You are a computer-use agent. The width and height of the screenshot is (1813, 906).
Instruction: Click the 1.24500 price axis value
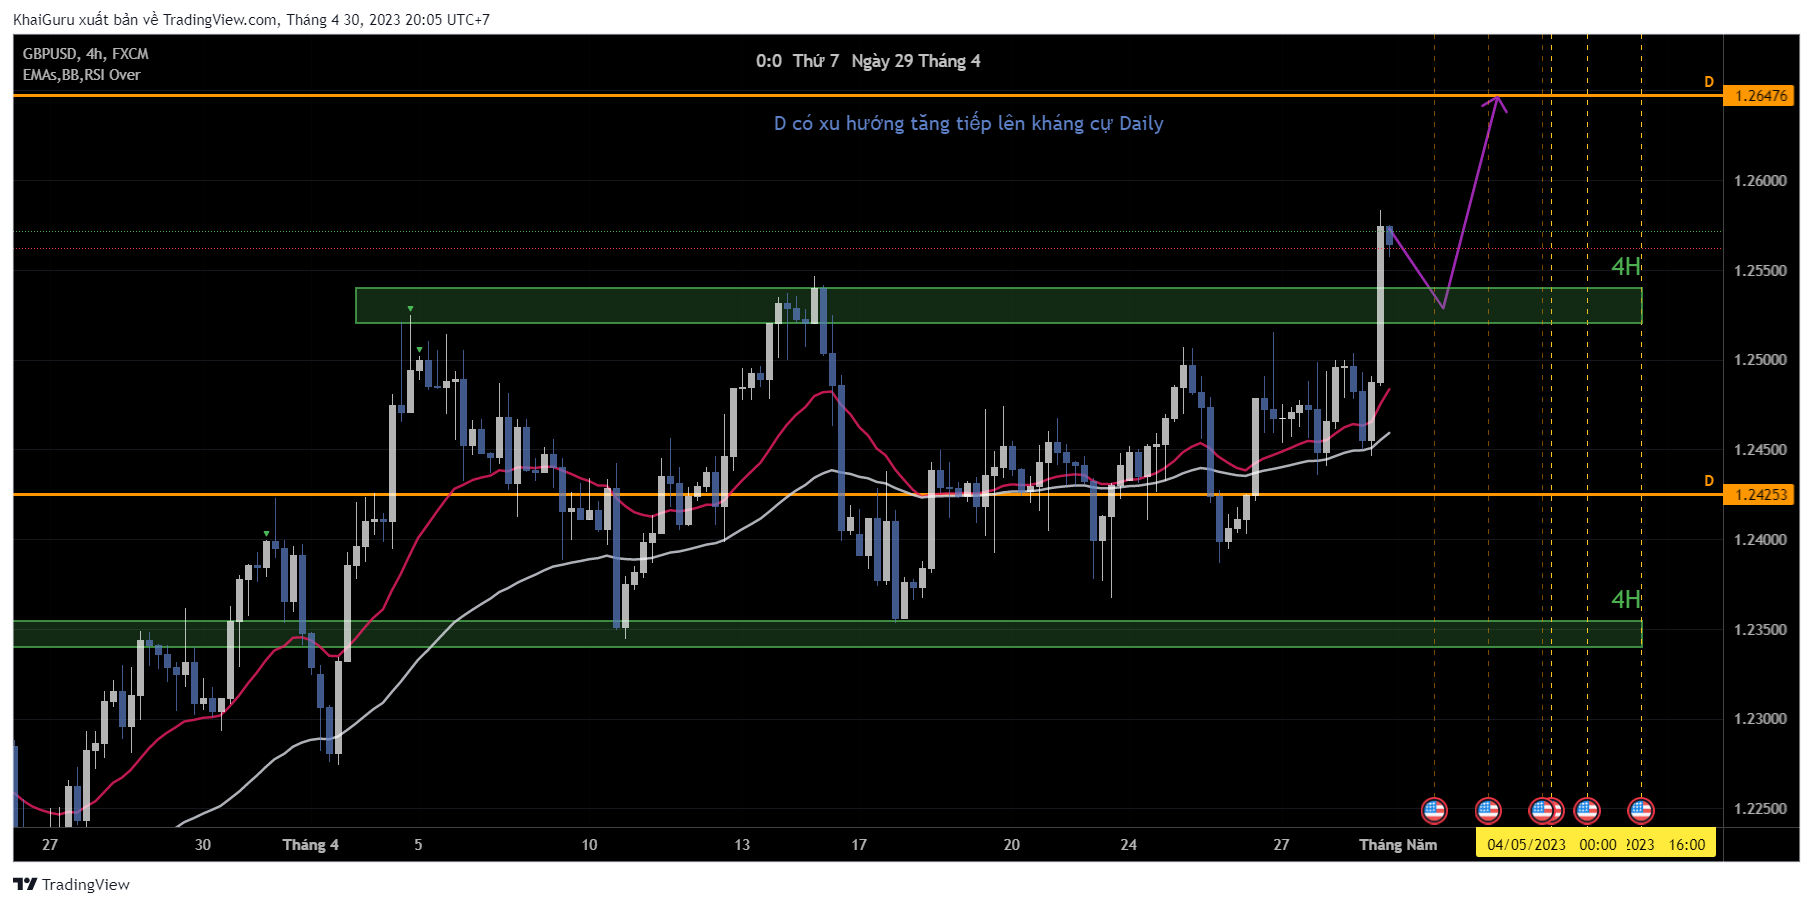(x=1760, y=450)
